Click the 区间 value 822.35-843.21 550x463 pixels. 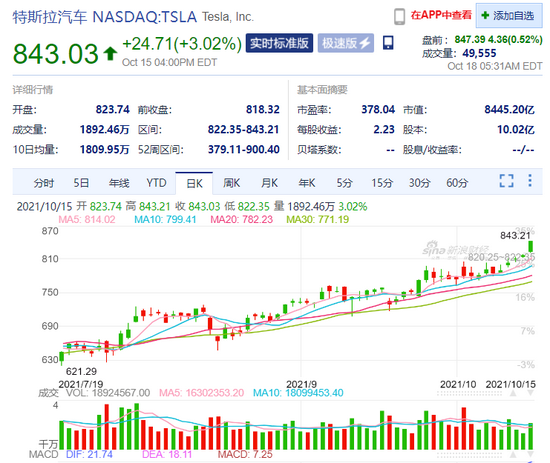243,129
